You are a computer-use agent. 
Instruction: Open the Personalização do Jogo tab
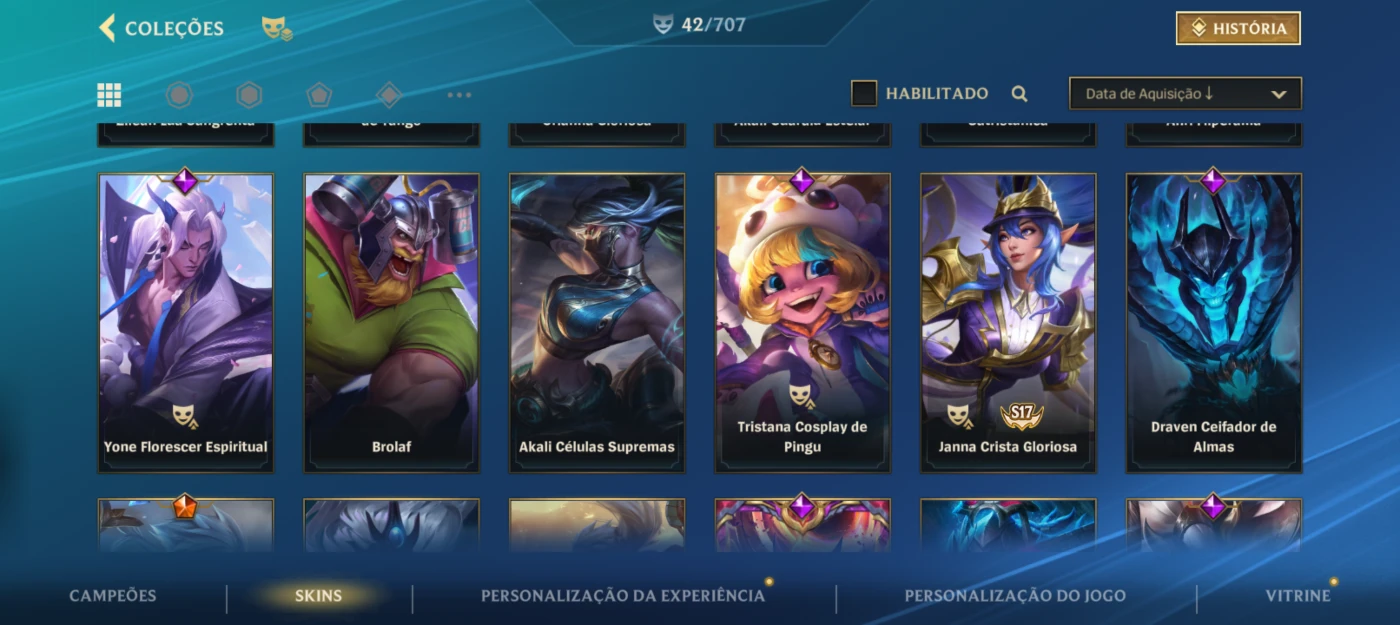(x=1015, y=596)
